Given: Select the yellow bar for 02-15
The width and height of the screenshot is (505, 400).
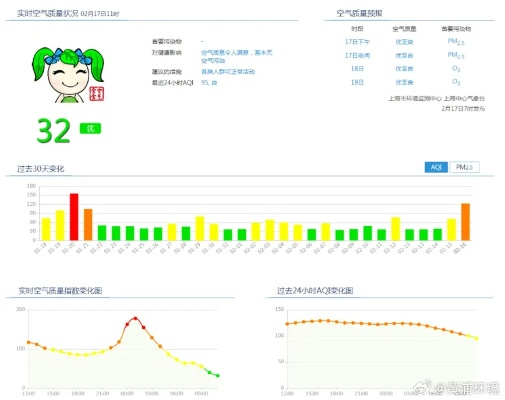Looking at the screenshot, I should 451,230.
